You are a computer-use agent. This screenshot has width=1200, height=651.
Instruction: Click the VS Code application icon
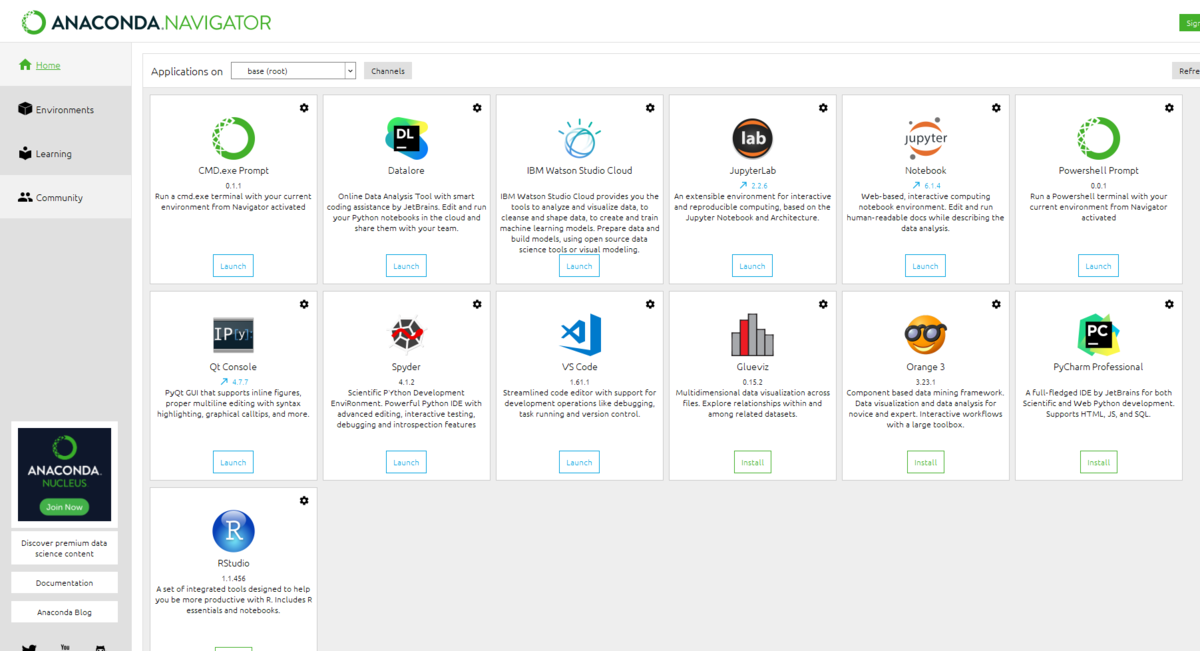(x=579, y=335)
